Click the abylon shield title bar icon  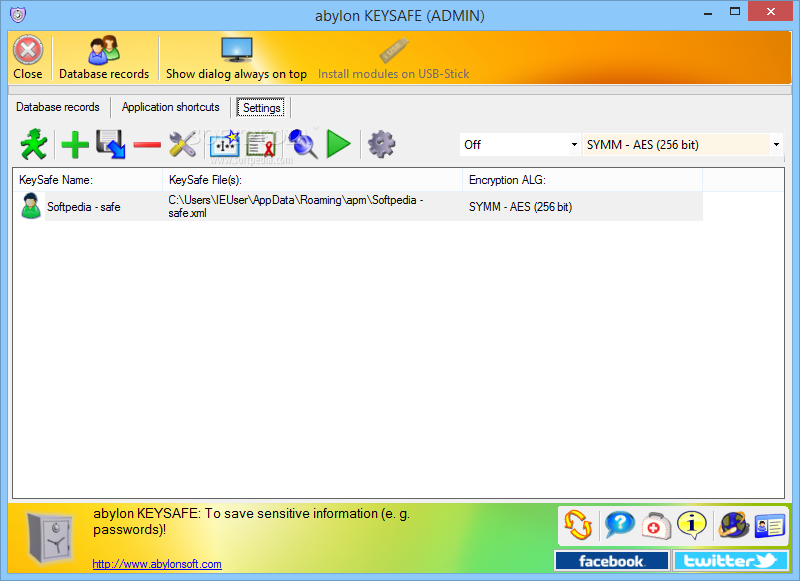[x=18, y=15]
